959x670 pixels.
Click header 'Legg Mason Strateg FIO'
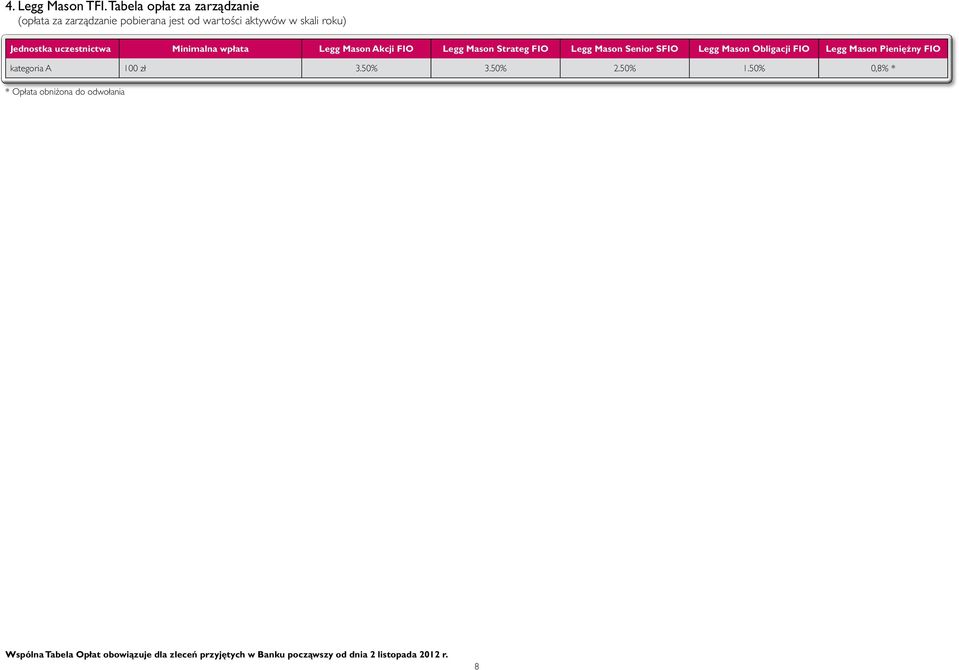495,49
